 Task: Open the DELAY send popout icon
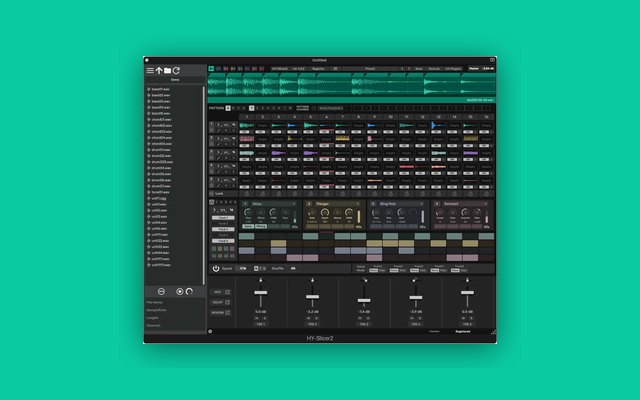point(227,302)
